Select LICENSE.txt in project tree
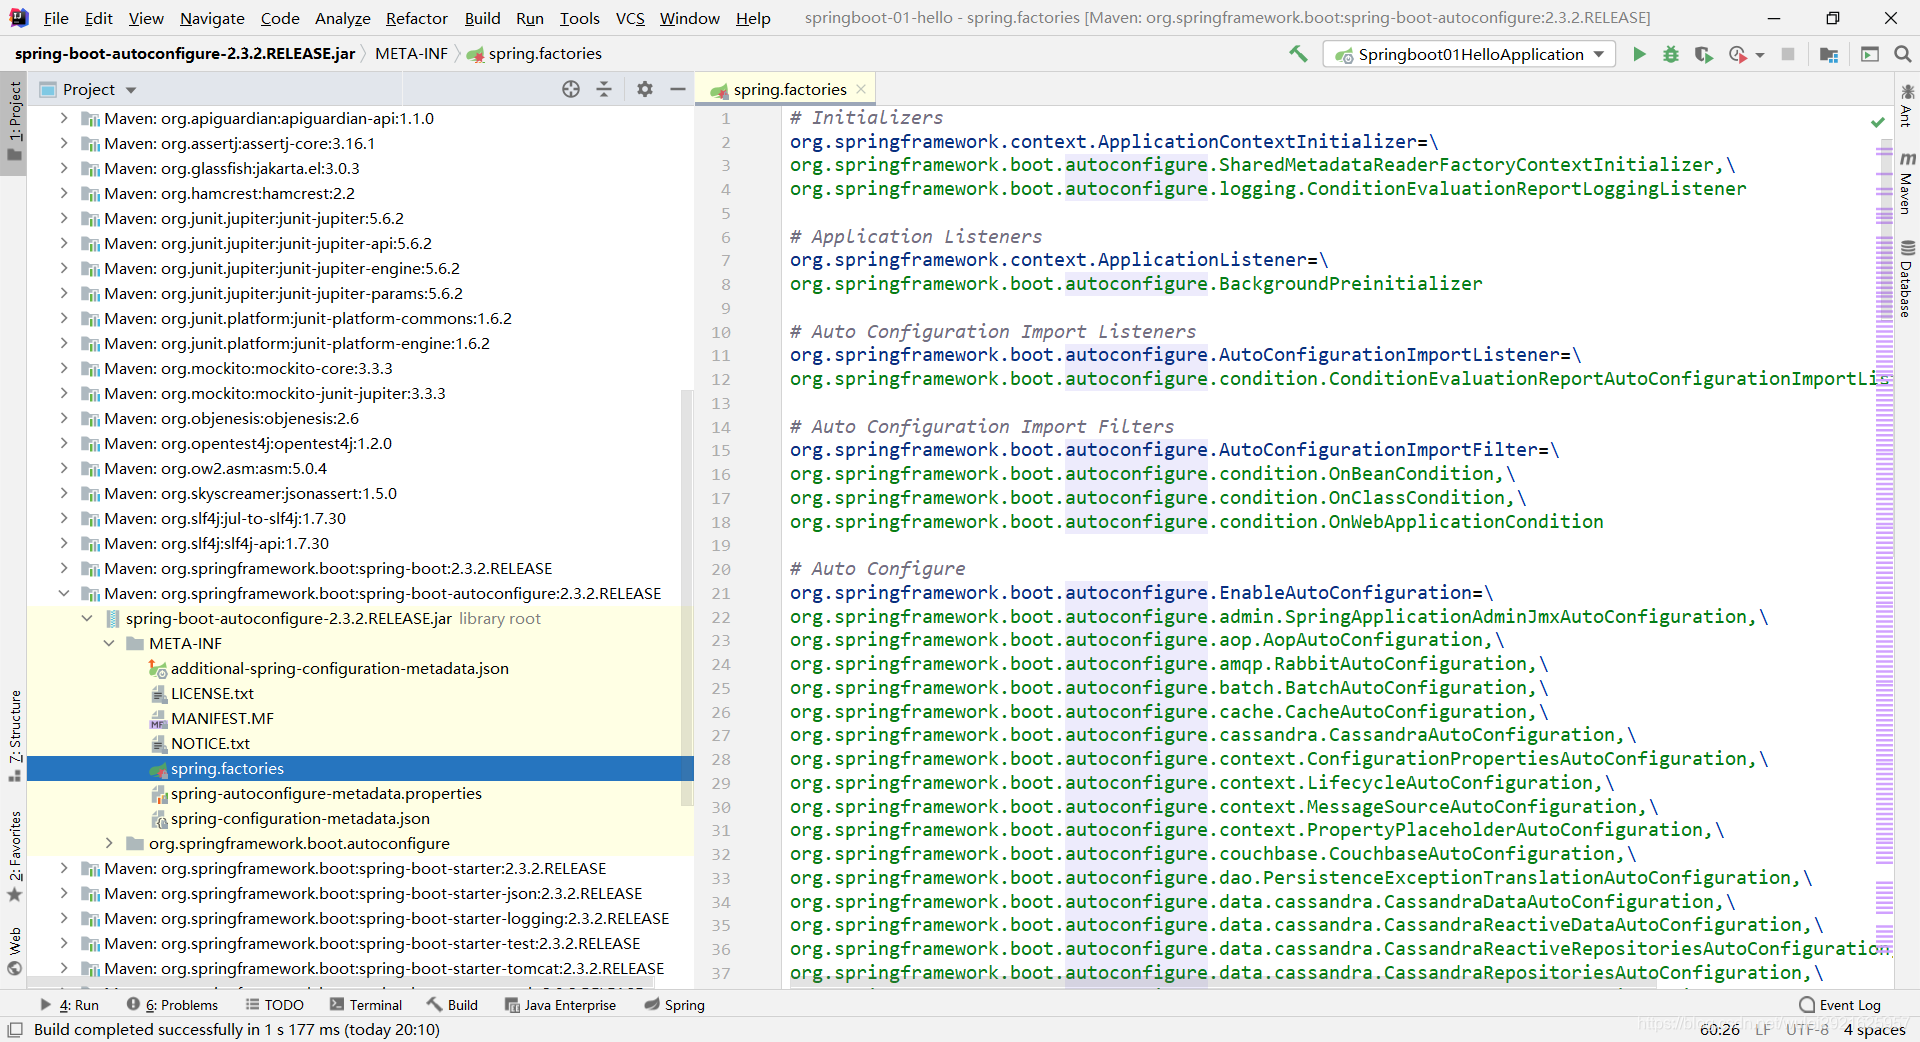The width and height of the screenshot is (1920, 1042). [x=212, y=693]
